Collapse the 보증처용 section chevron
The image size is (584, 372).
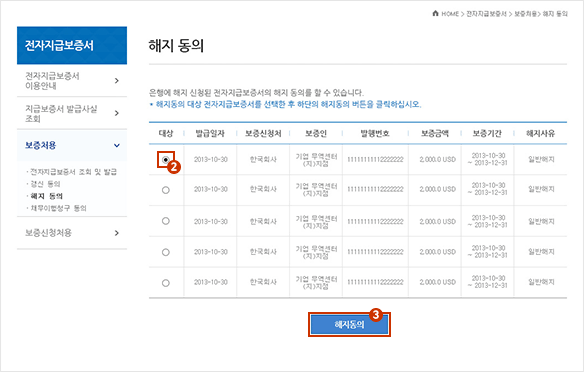click(117, 145)
